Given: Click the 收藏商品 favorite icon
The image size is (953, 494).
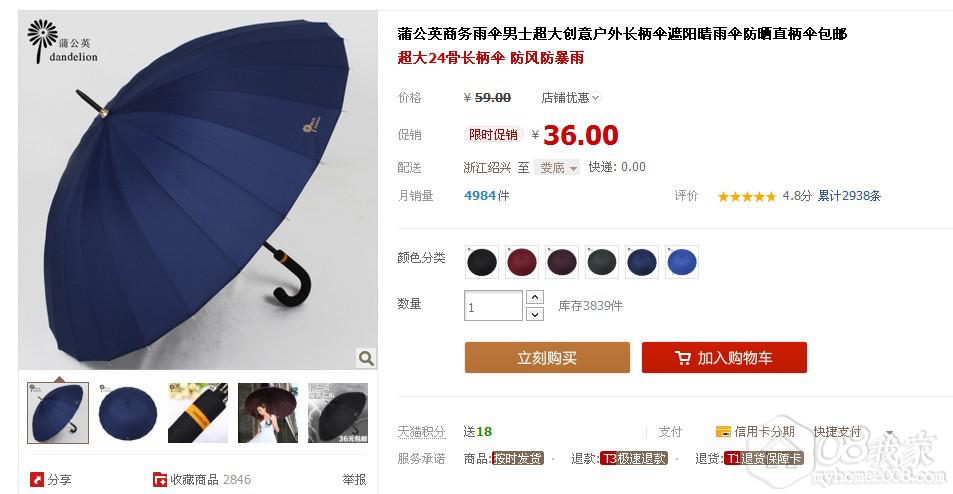Looking at the screenshot, I should tap(160, 479).
